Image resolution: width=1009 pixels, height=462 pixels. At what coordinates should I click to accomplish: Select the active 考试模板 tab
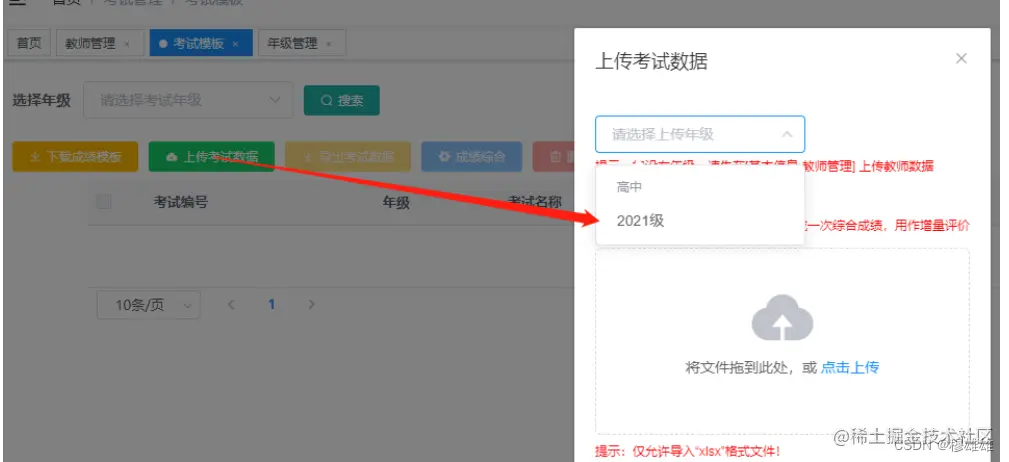click(199, 43)
